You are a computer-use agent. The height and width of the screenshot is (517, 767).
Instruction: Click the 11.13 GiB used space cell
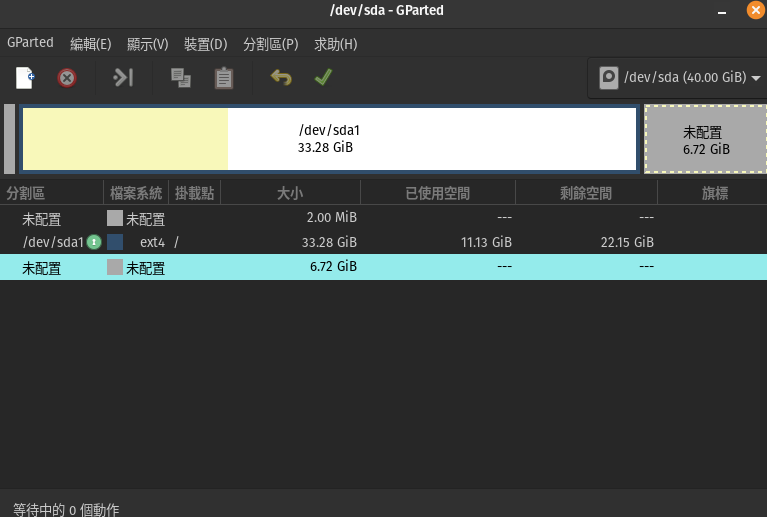point(486,242)
